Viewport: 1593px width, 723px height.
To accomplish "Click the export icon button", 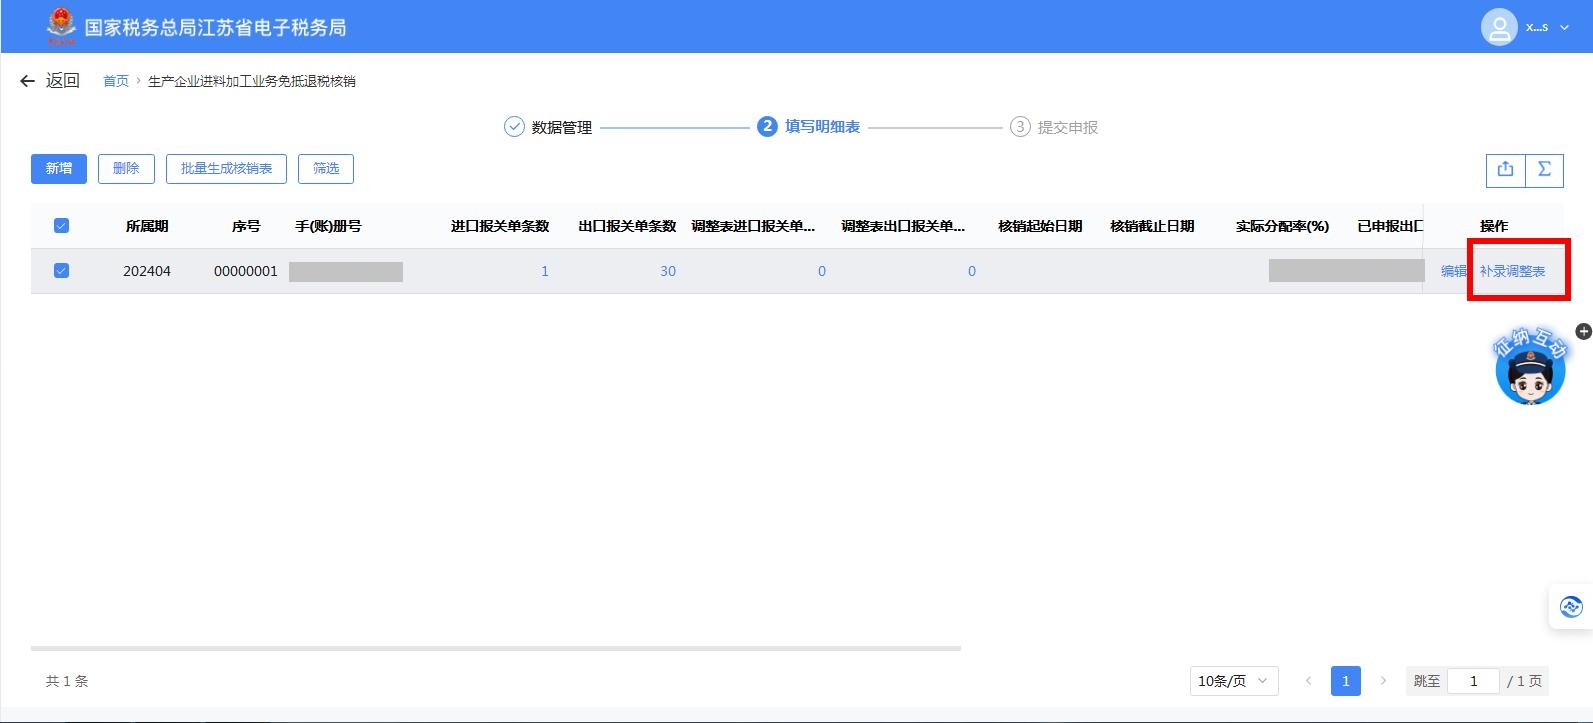I will coord(1505,169).
